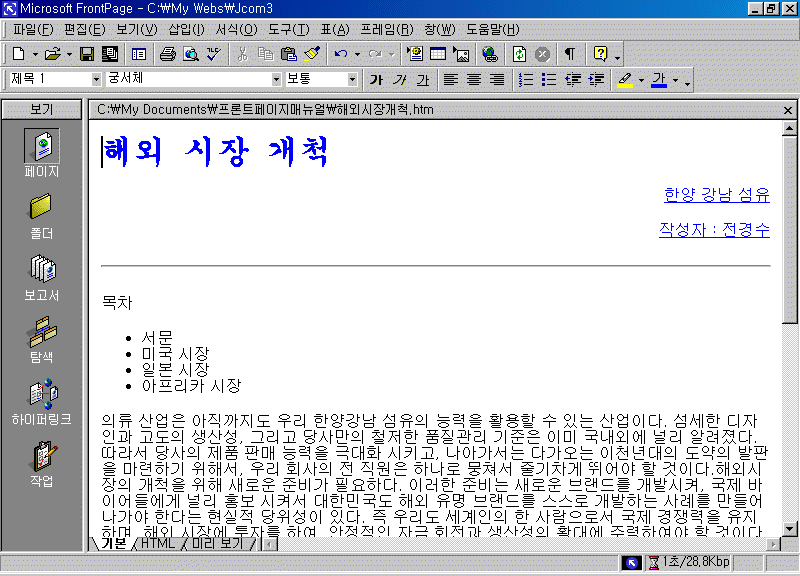Print the page with printer icon

(x=167, y=54)
